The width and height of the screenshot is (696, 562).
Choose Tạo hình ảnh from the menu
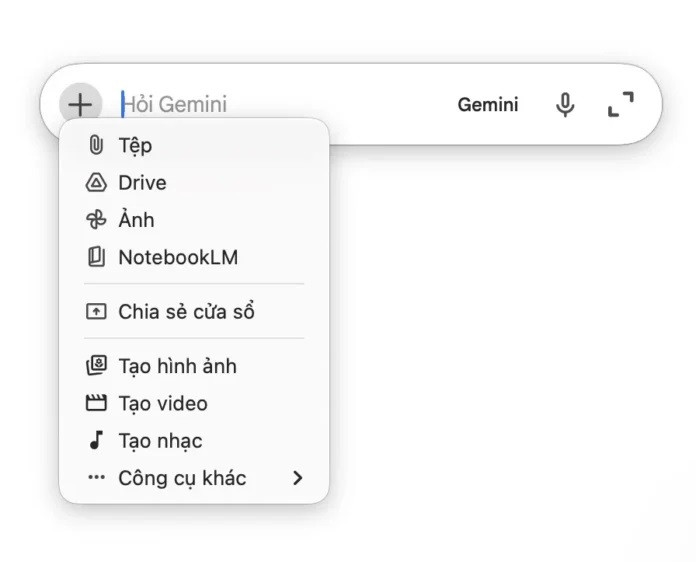pyautogui.click(x=178, y=367)
